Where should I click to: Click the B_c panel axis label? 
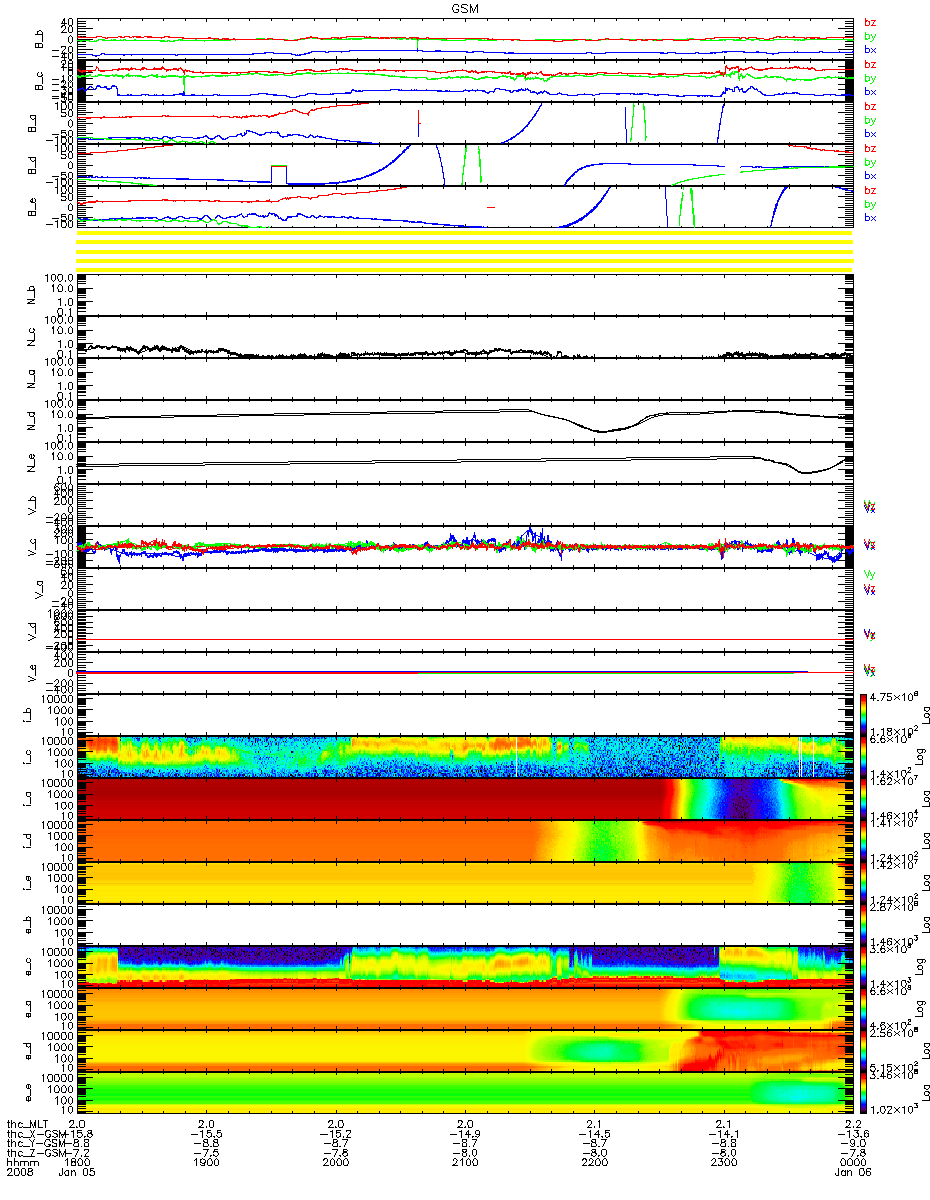(41, 80)
